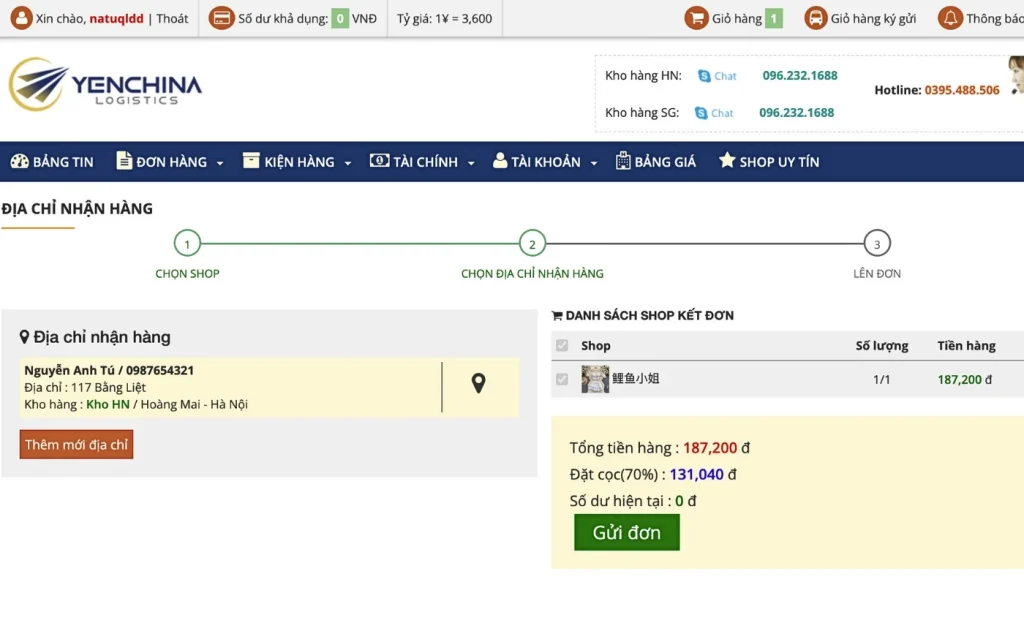Click the Thông báo bell icon
1024x623 pixels.
pos(950,18)
